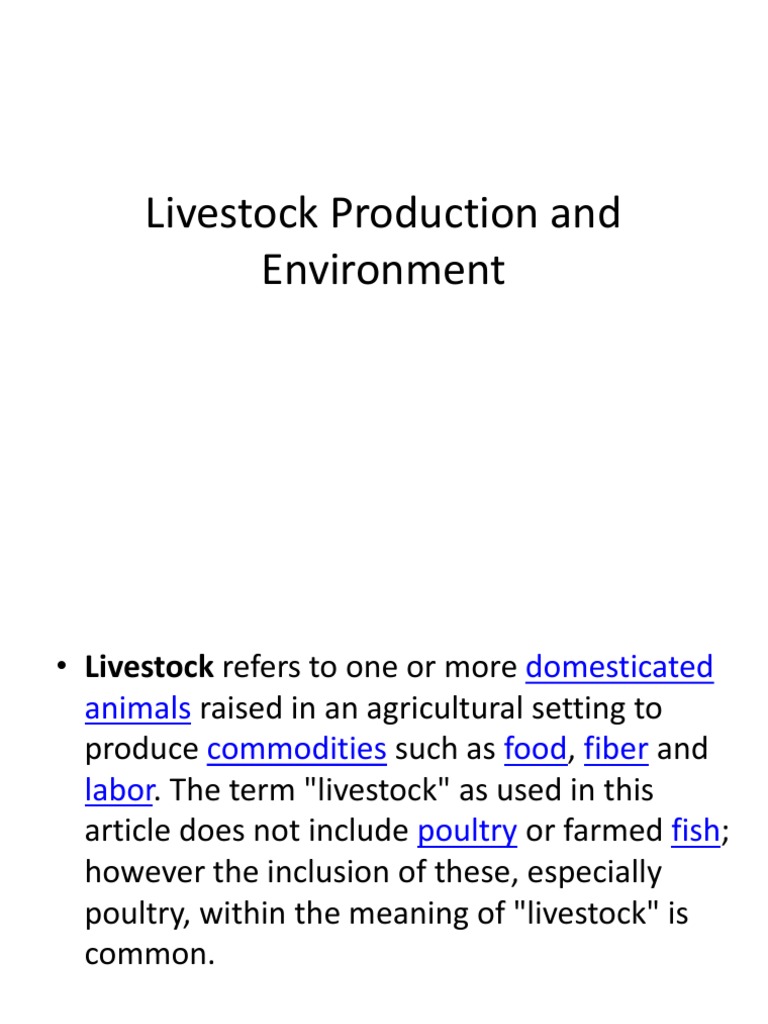Follow the "commodities" hyperlink
This screenshot has width=768, height=1024.
296,749
